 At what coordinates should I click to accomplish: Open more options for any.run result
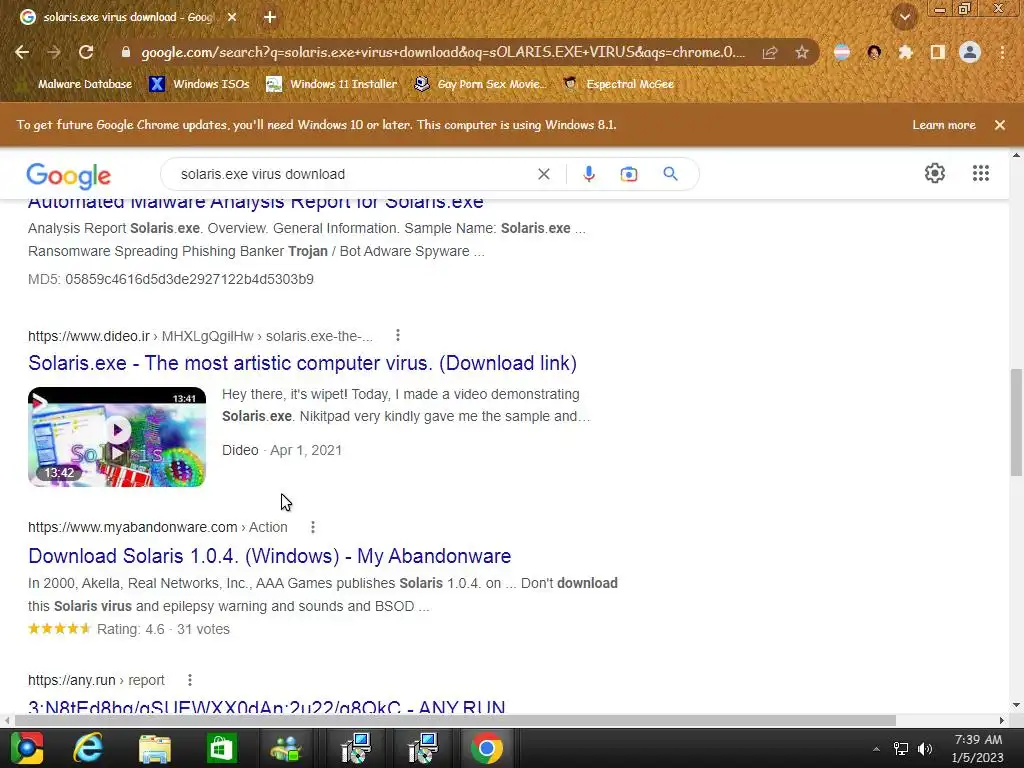190,680
